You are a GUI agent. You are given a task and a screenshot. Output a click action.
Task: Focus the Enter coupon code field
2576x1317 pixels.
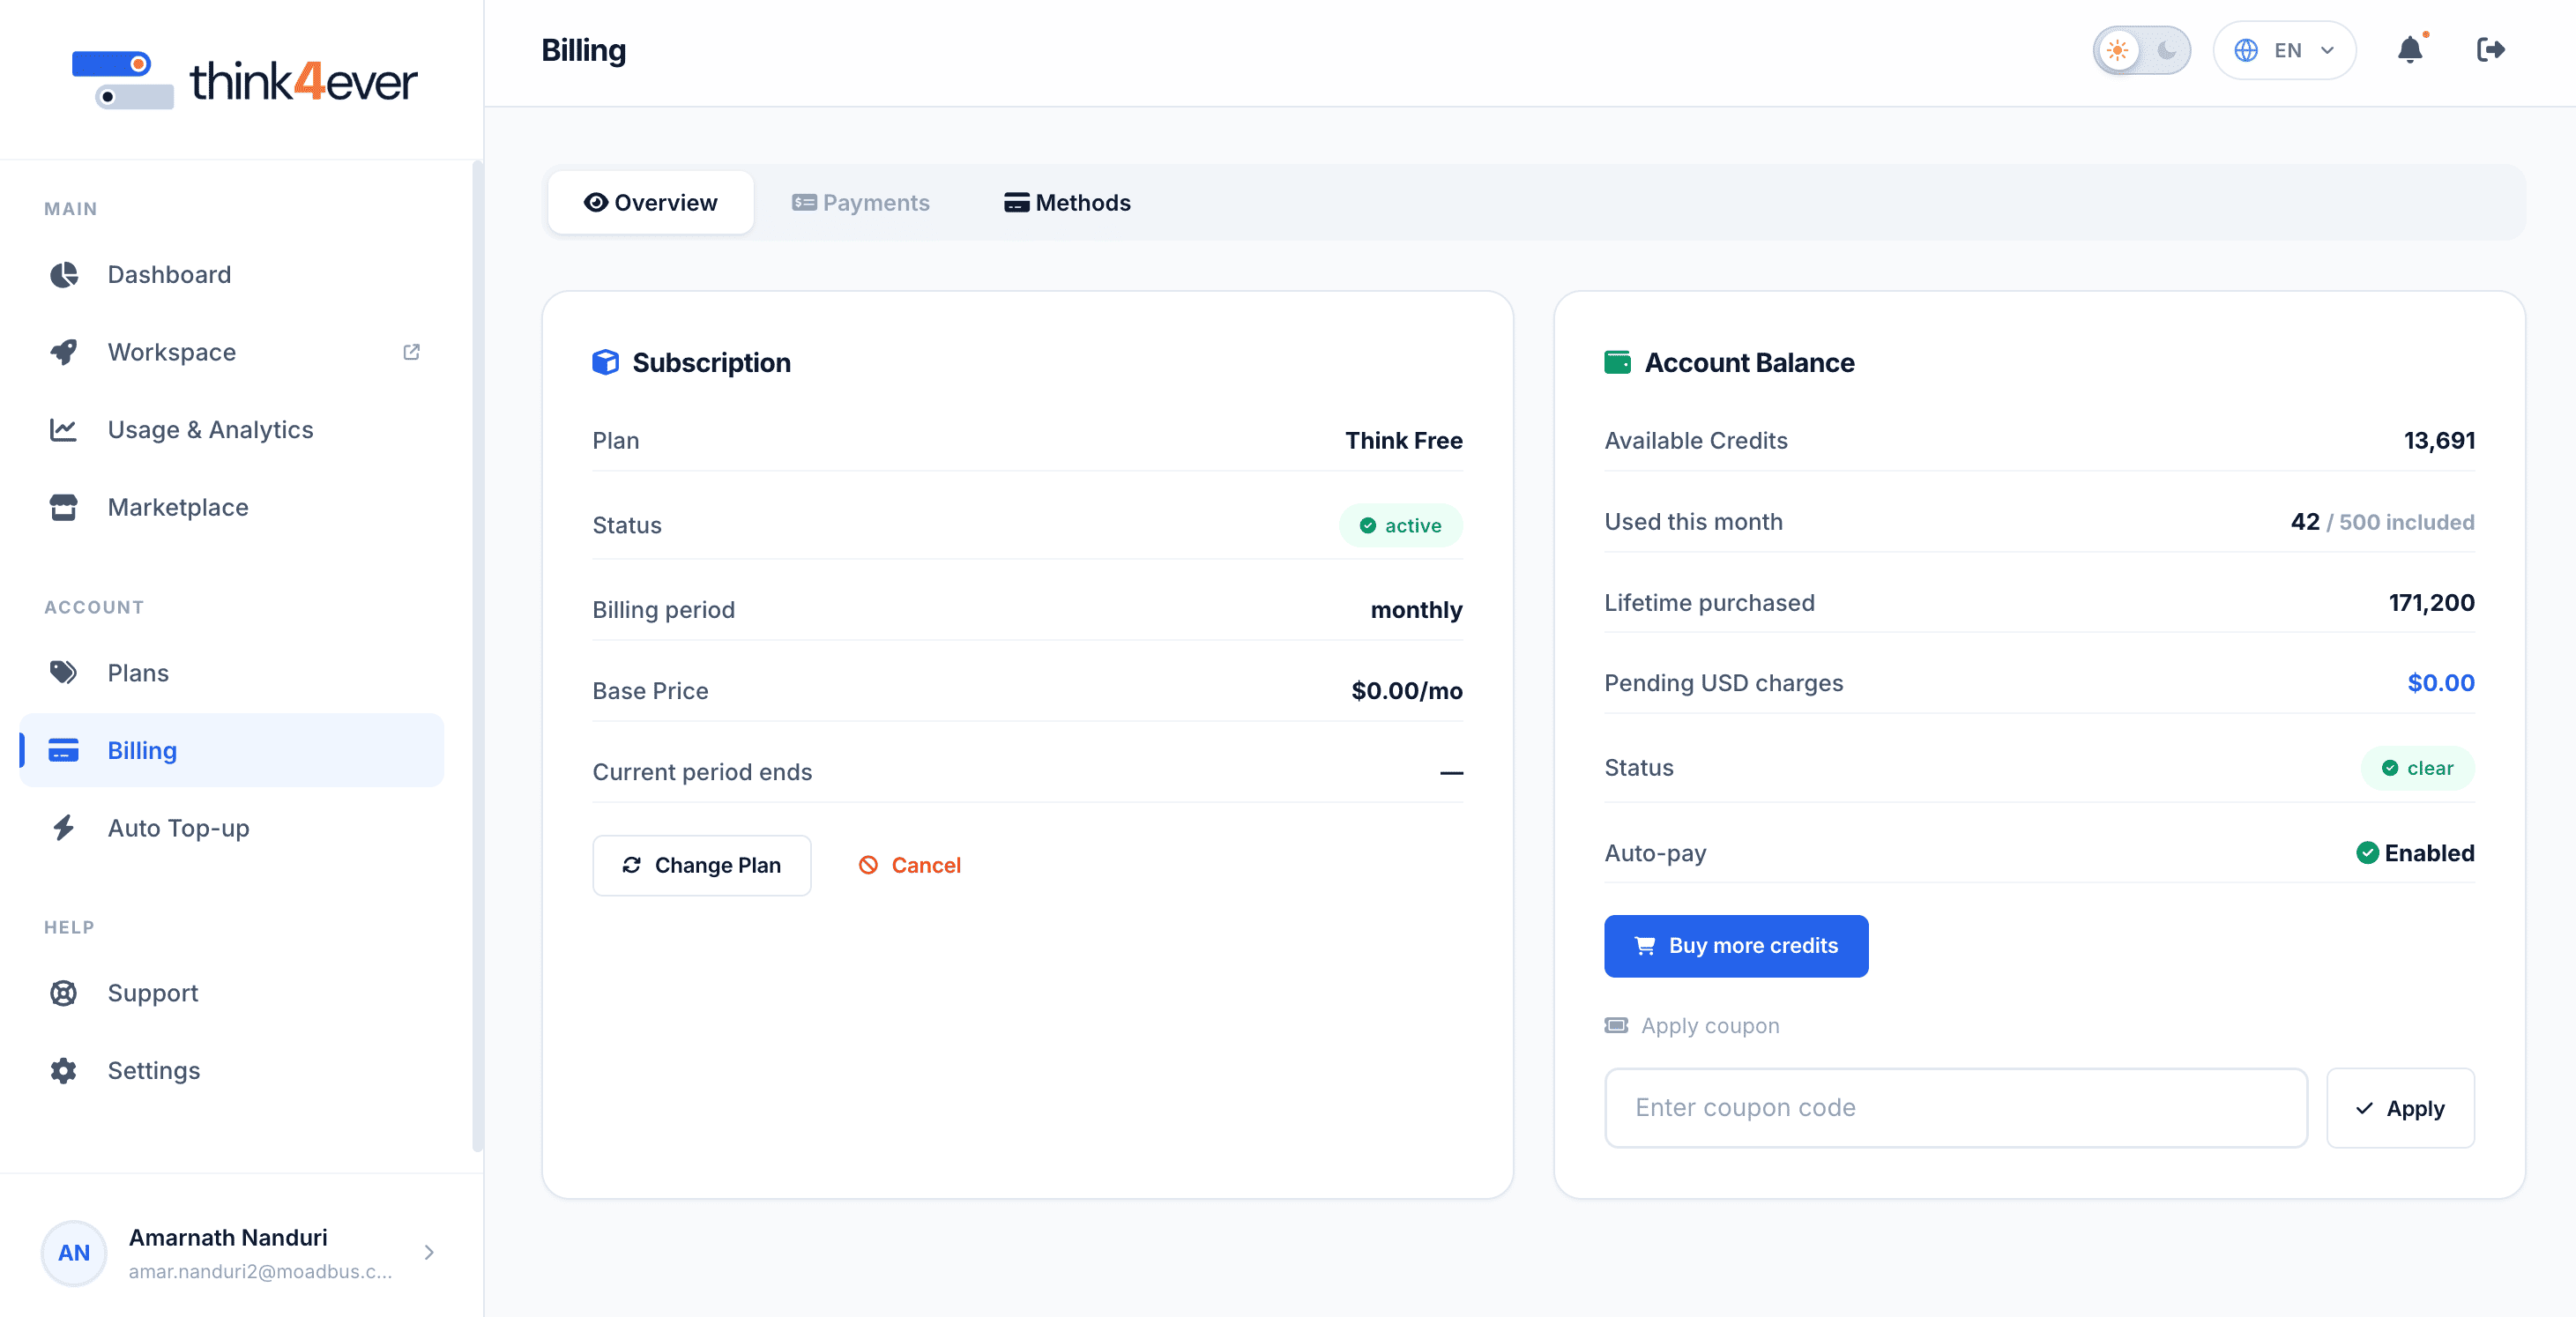click(x=1955, y=1107)
